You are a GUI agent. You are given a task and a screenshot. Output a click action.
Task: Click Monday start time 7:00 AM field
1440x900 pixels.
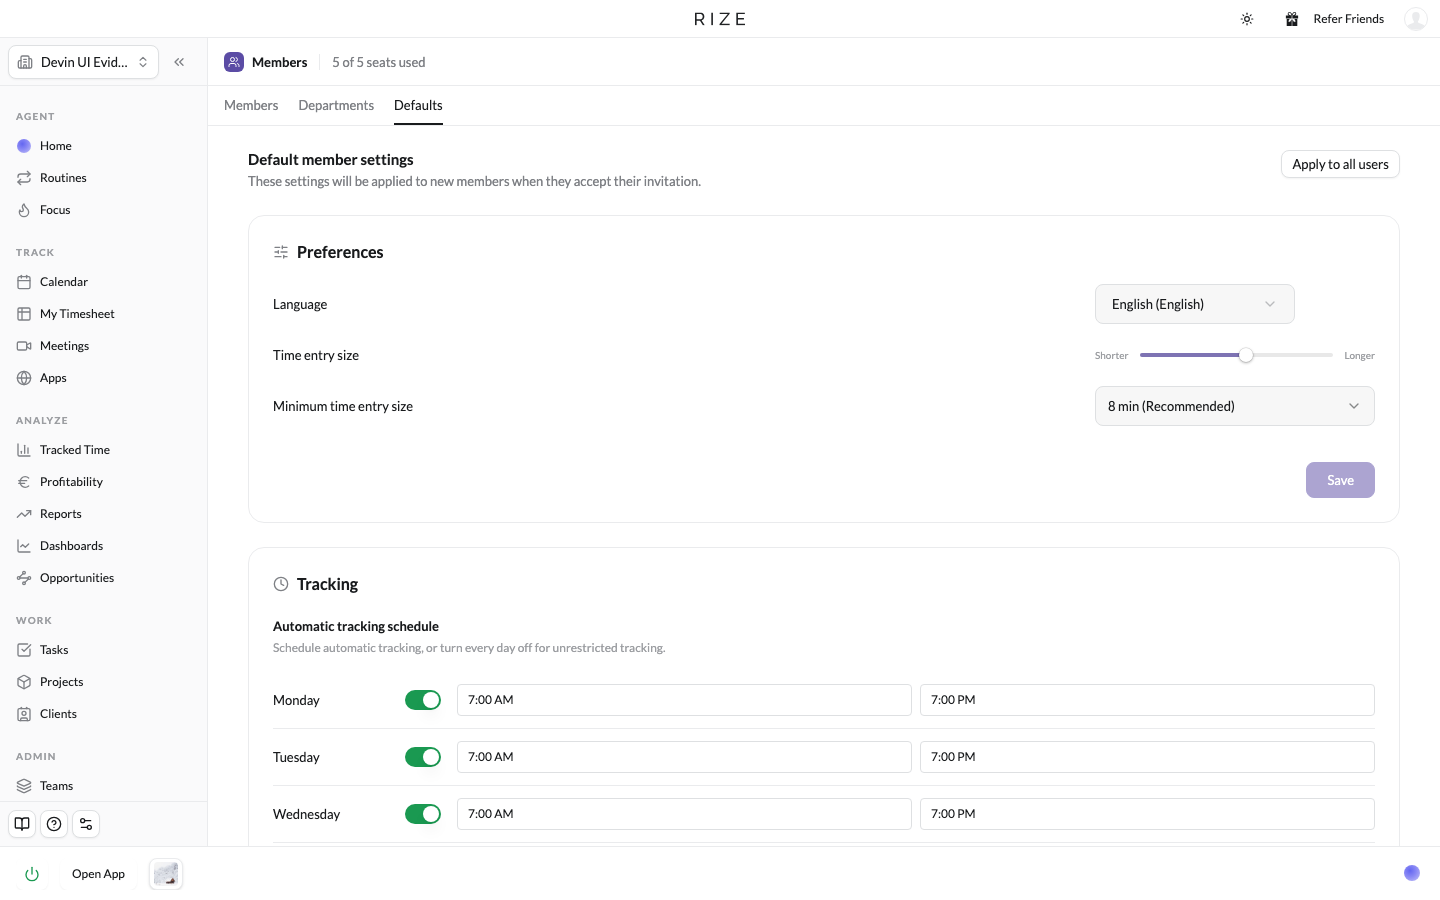(x=684, y=700)
